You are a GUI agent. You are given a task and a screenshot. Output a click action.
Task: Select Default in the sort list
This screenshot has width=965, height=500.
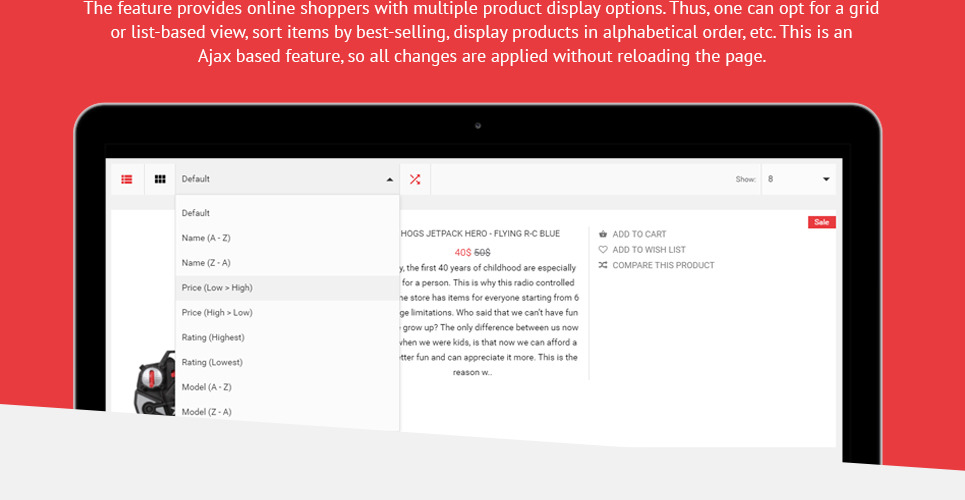click(x=196, y=213)
